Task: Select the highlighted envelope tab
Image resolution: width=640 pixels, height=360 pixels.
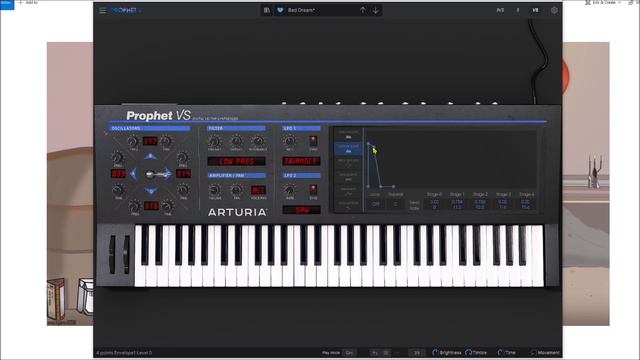Action: coord(348,148)
